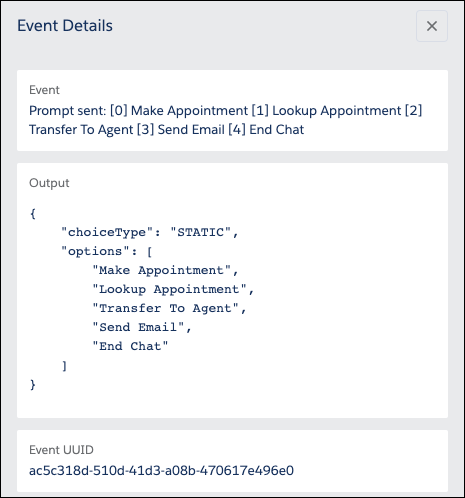This screenshot has height=498, width=465.
Task: Click "Send Email" in options list
Action: (x=138, y=327)
